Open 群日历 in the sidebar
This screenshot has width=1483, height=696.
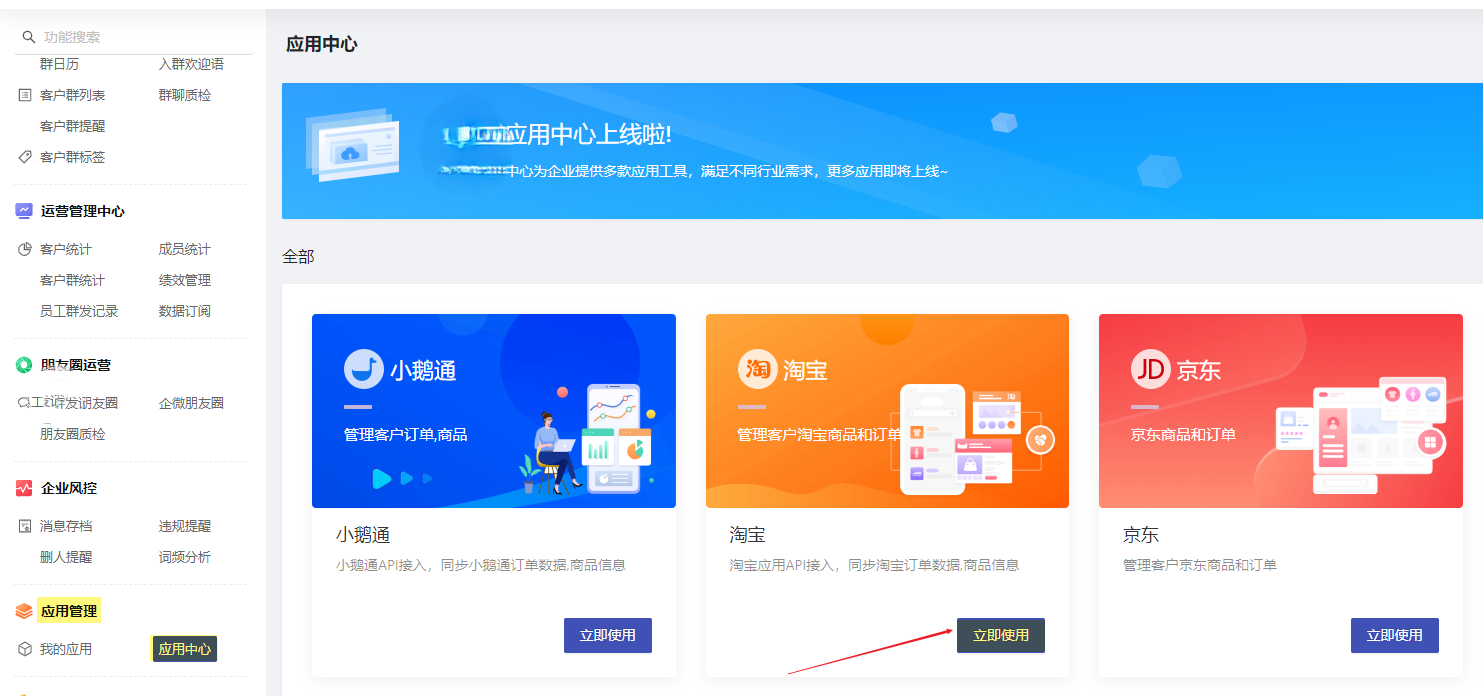(59, 64)
